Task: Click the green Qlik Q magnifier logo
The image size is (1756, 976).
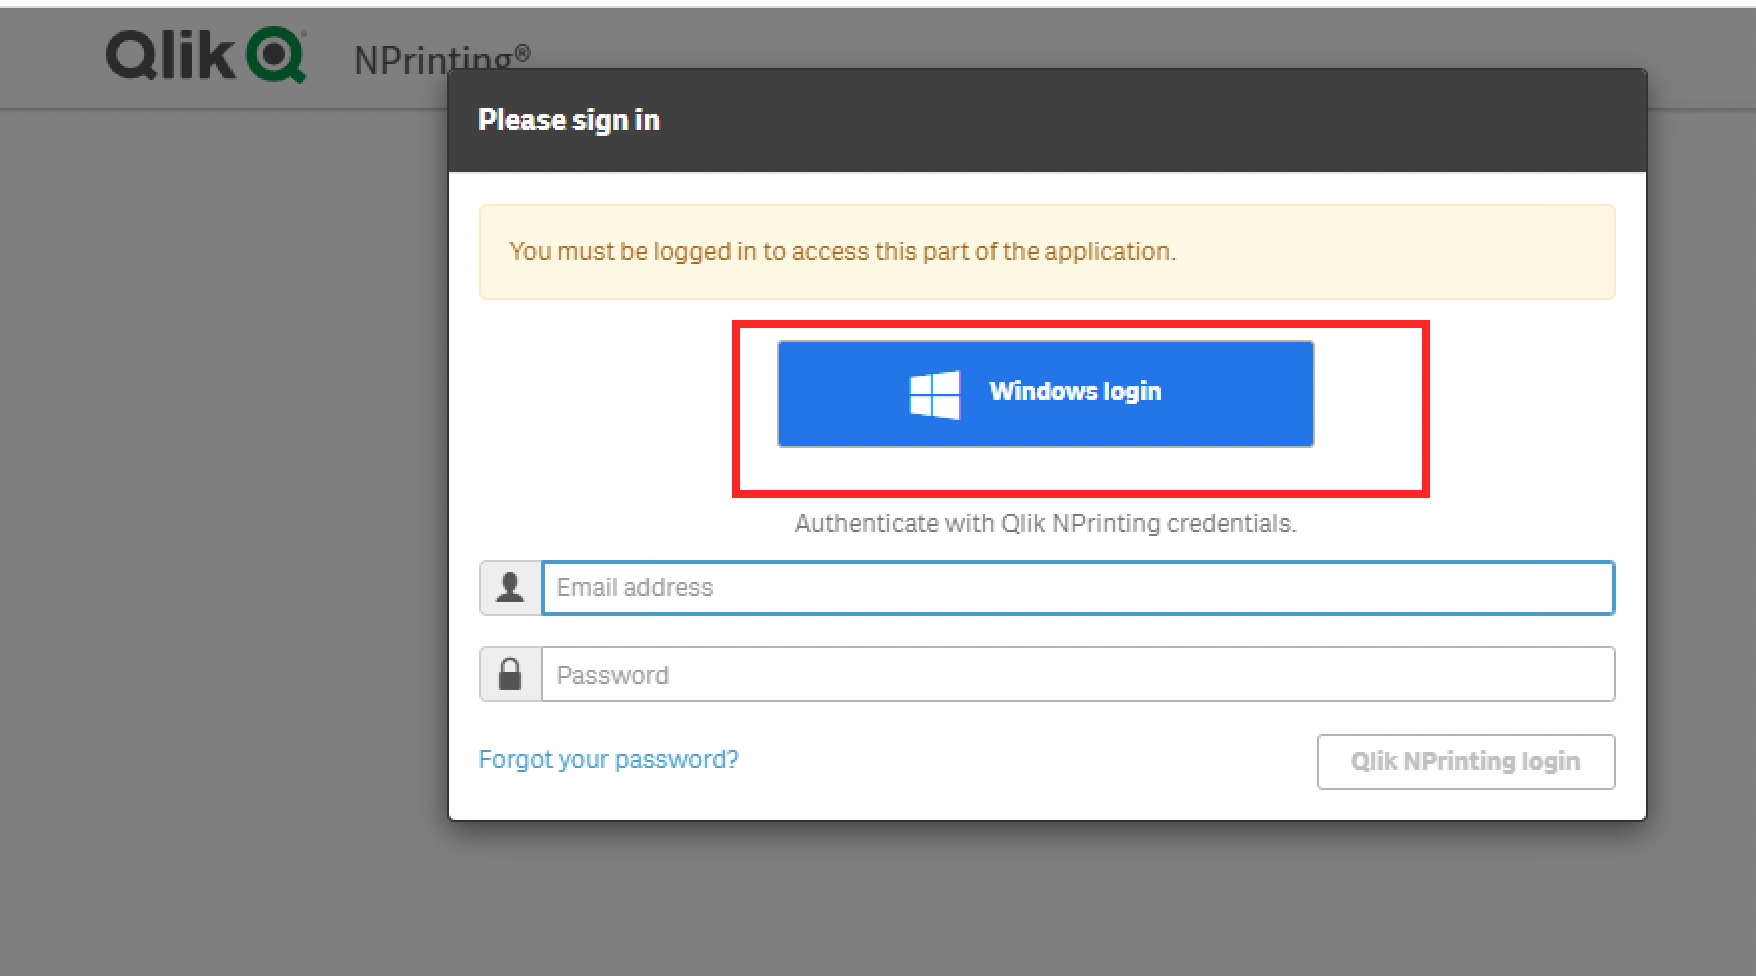Action: pos(276,55)
